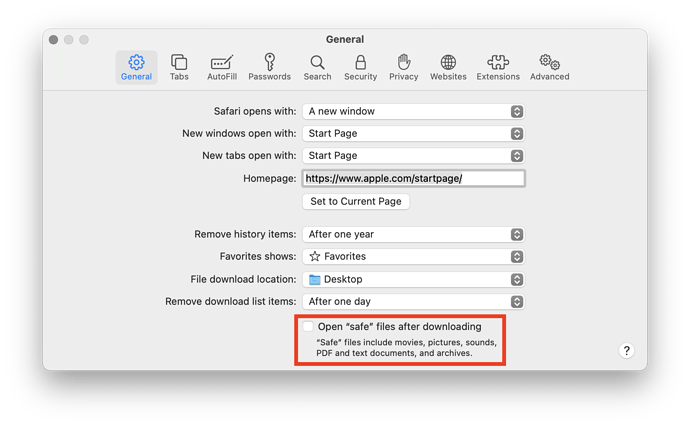Expand the New tabs open with dropdown
Viewport: 690px width, 426px height.
pyautogui.click(x=413, y=155)
